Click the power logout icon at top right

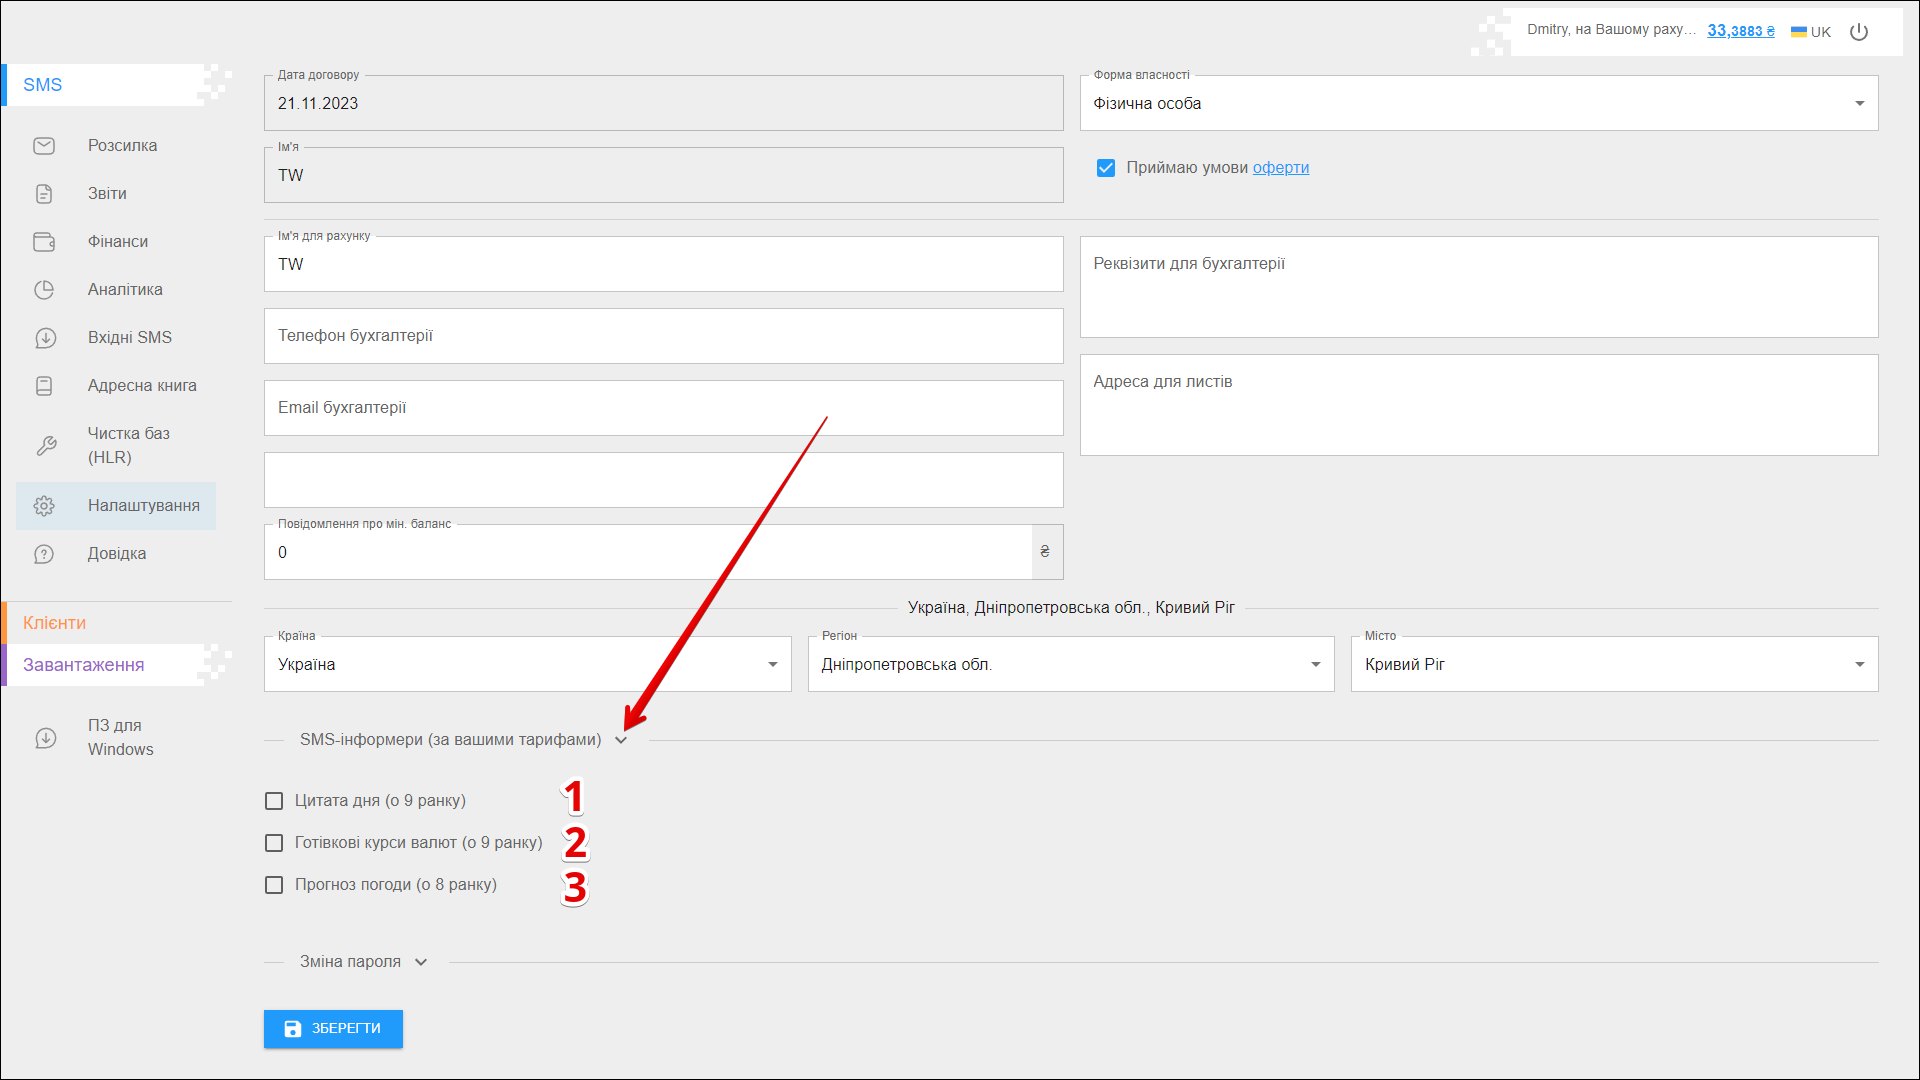[x=1859, y=32]
